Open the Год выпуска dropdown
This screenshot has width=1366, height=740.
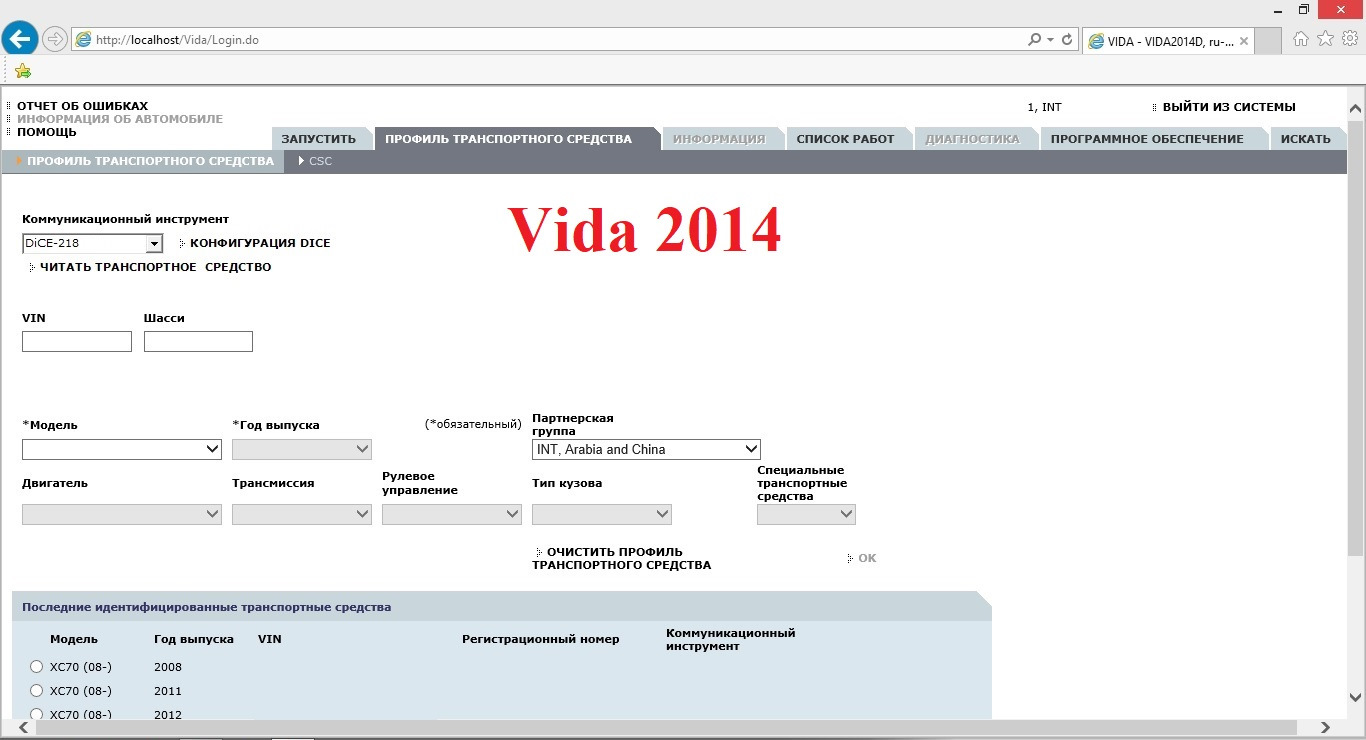click(x=302, y=449)
